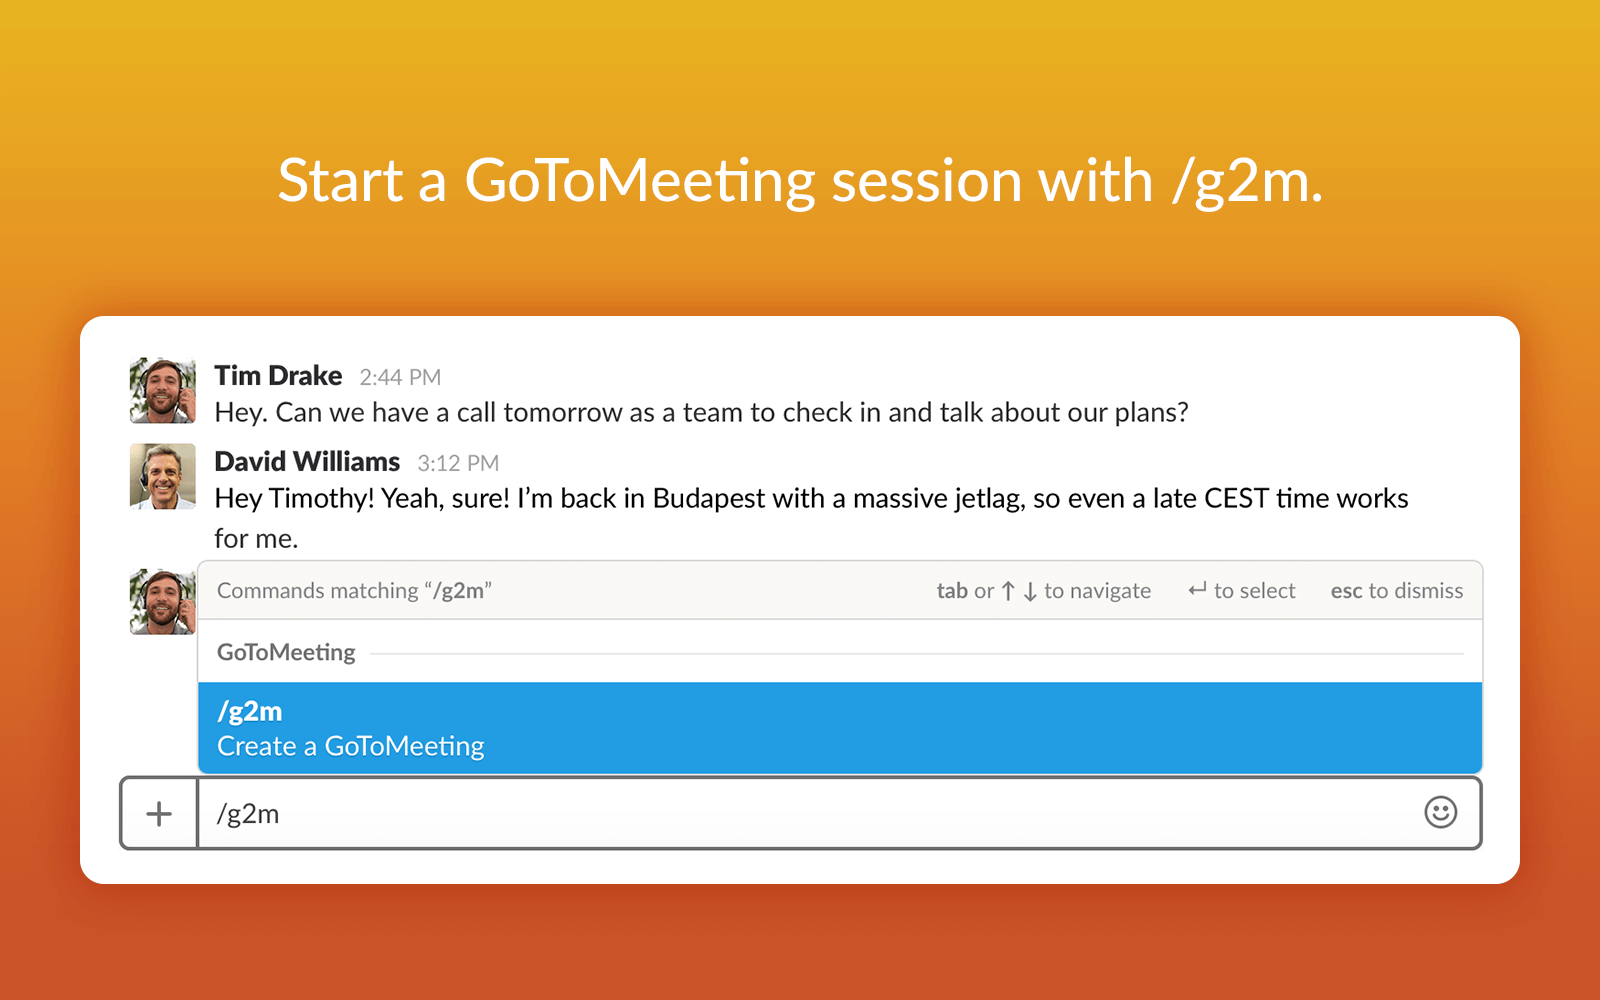Click Tim Drake's message about a call tomorrow
The height and width of the screenshot is (1000, 1600).
click(x=701, y=412)
